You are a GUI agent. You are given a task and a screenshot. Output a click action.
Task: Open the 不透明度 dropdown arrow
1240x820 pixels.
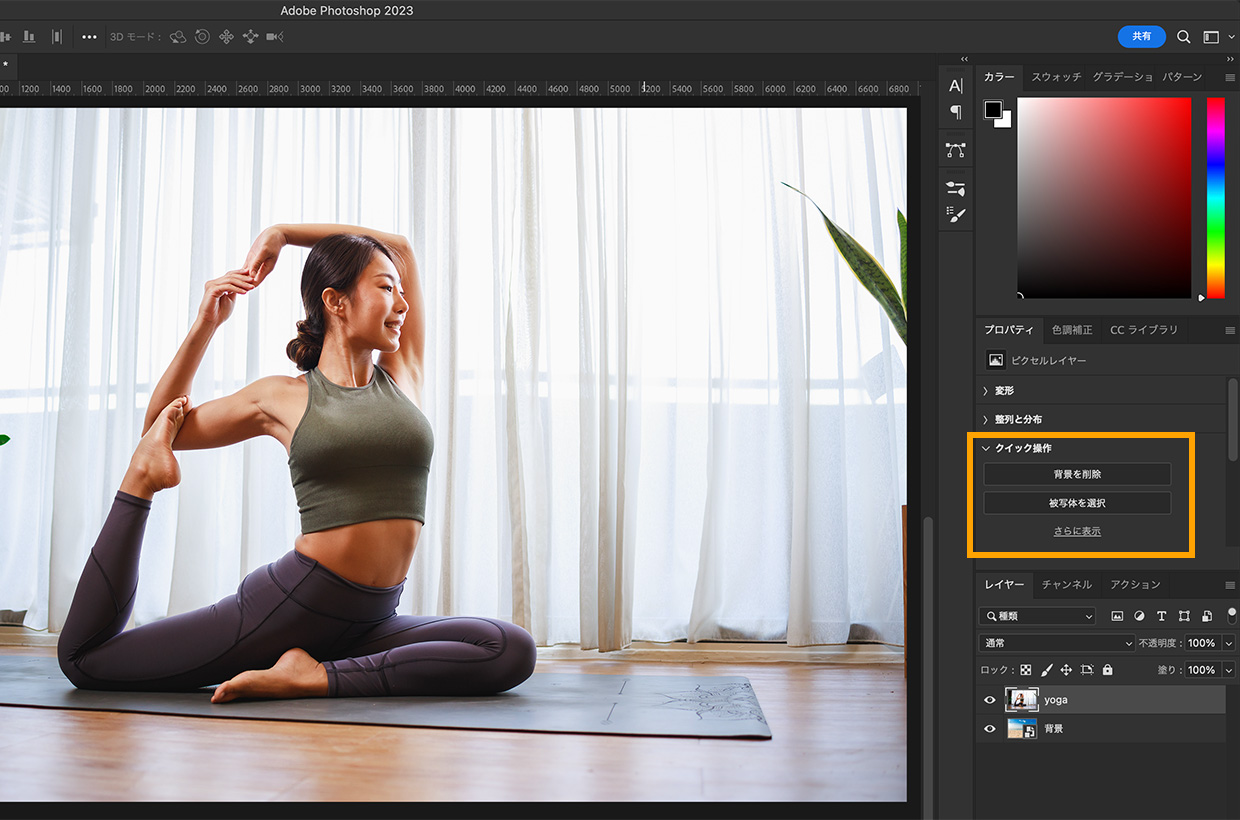1229,643
